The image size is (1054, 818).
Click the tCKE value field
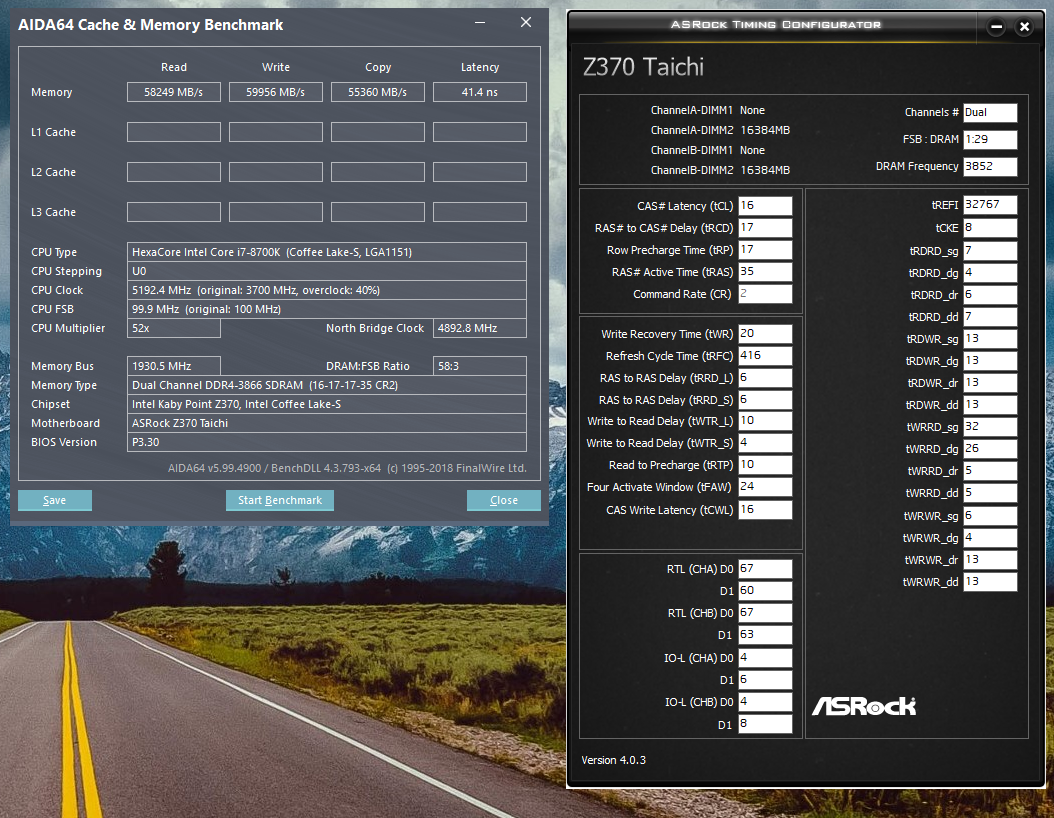coord(990,228)
